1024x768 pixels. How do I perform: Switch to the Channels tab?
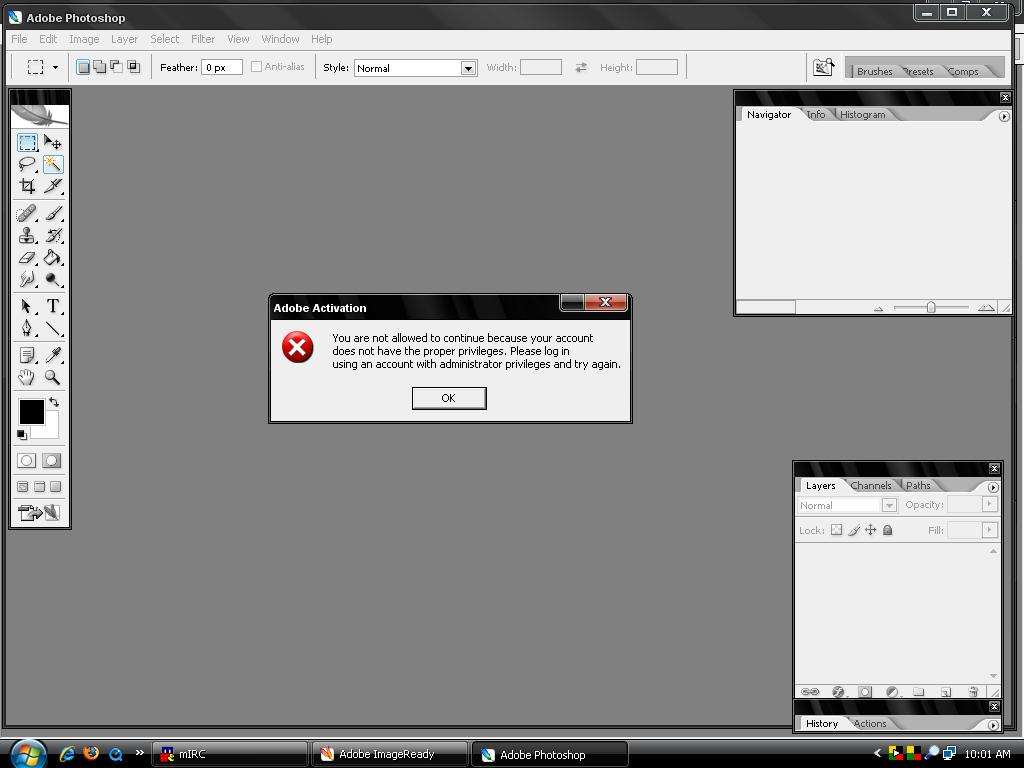(871, 485)
